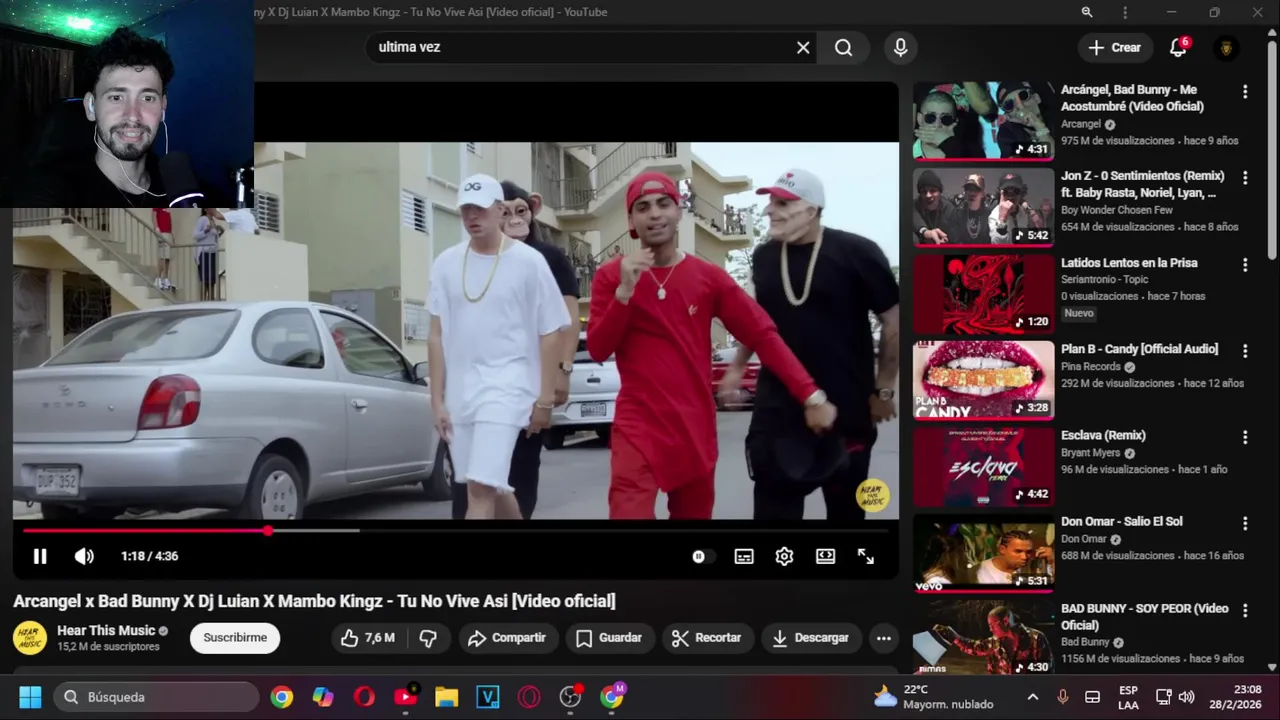Dislike the video with thumbs-down
Viewport: 1280px width, 720px height.
point(428,638)
